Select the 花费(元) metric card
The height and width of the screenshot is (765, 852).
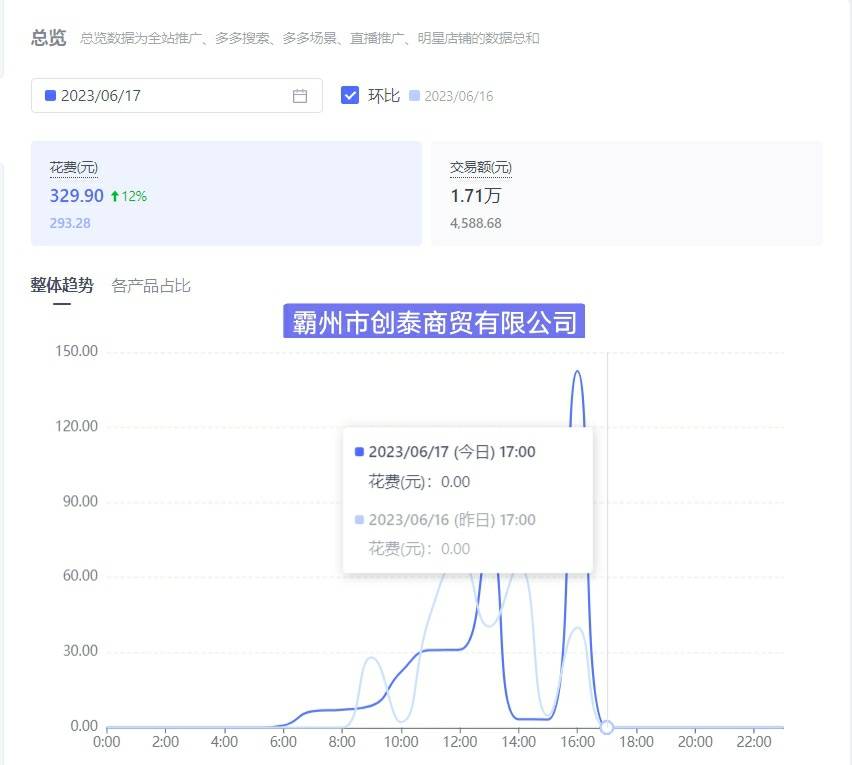(x=226, y=193)
